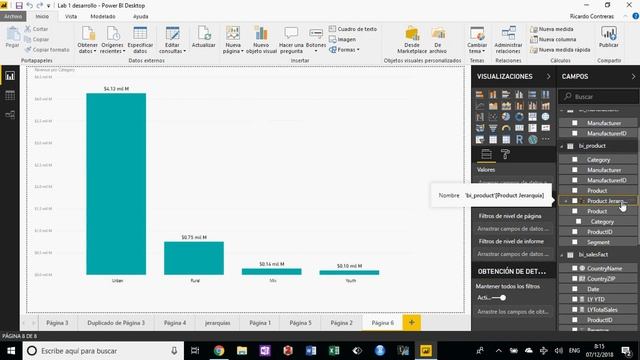Open the Fields well tab in Visualizaciones
This screenshot has width=640, height=360.
[486, 154]
